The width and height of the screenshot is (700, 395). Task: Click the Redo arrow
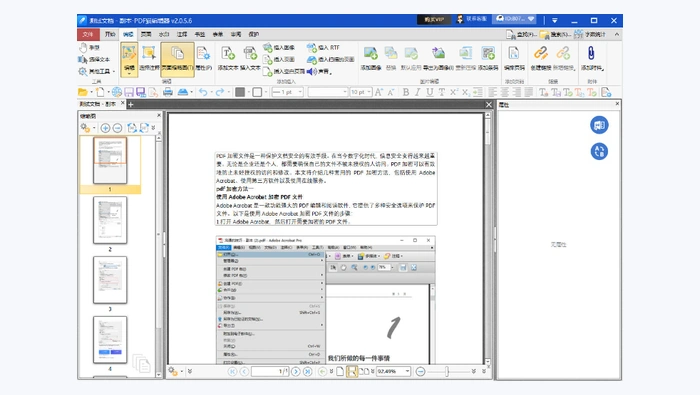pos(220,92)
